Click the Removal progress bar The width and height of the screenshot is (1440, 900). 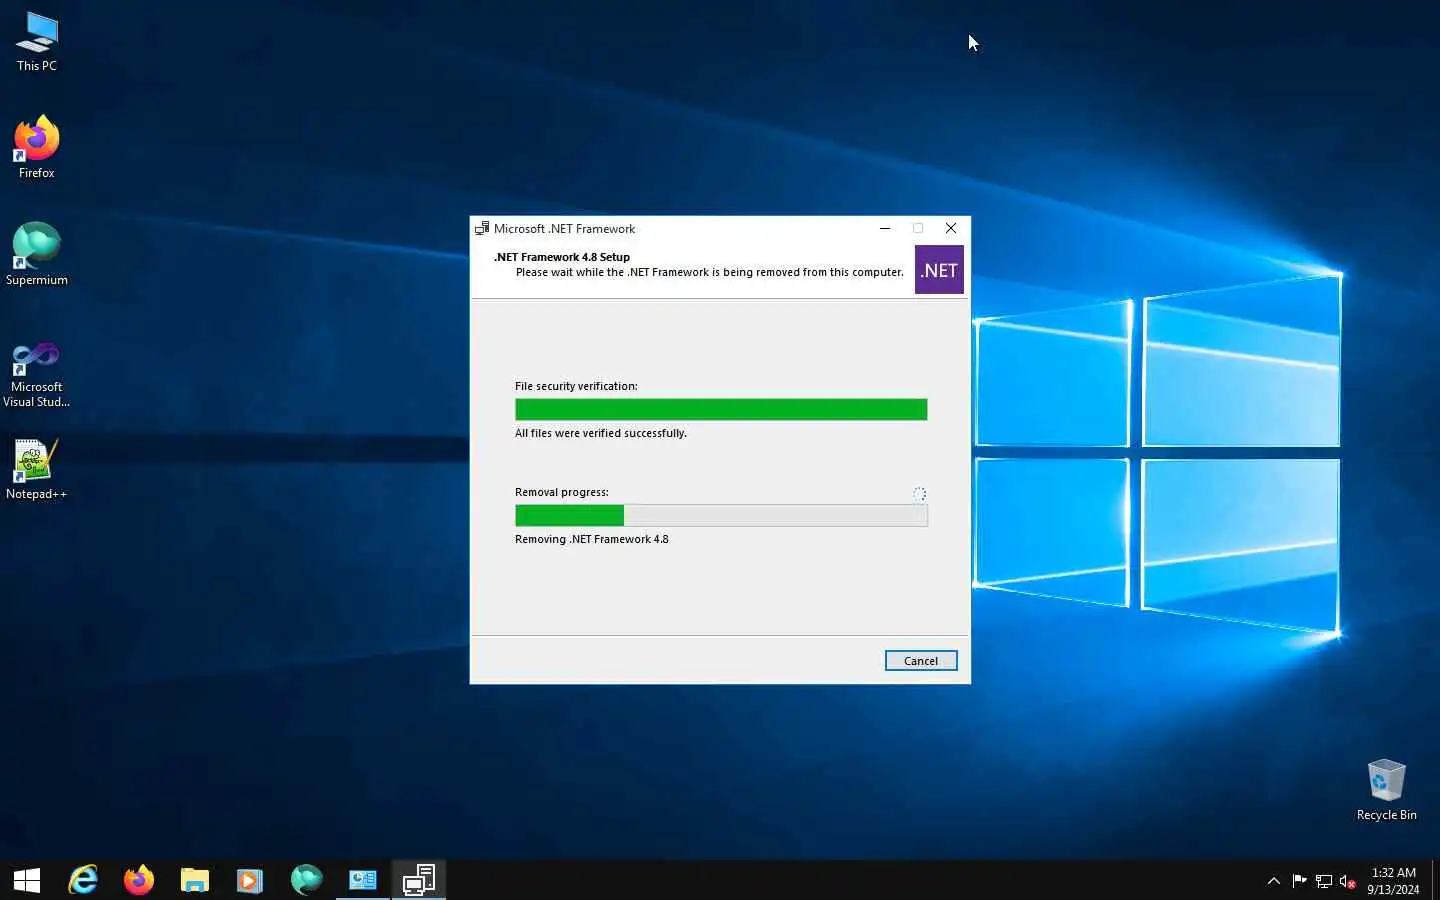click(721, 515)
